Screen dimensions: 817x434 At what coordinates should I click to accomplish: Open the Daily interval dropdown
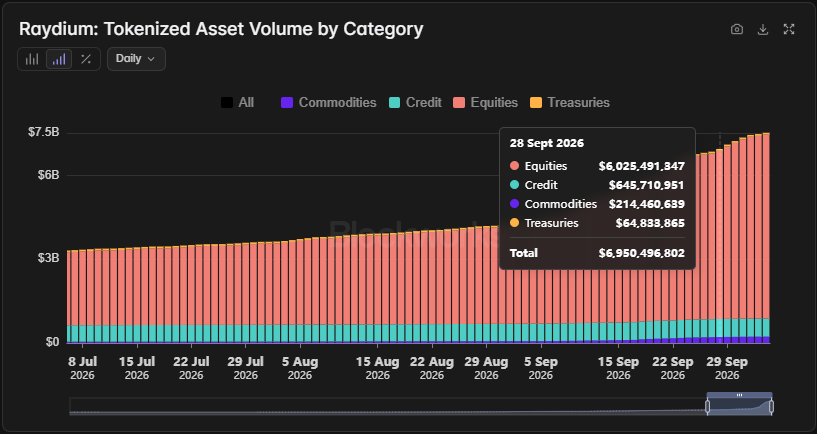point(136,59)
